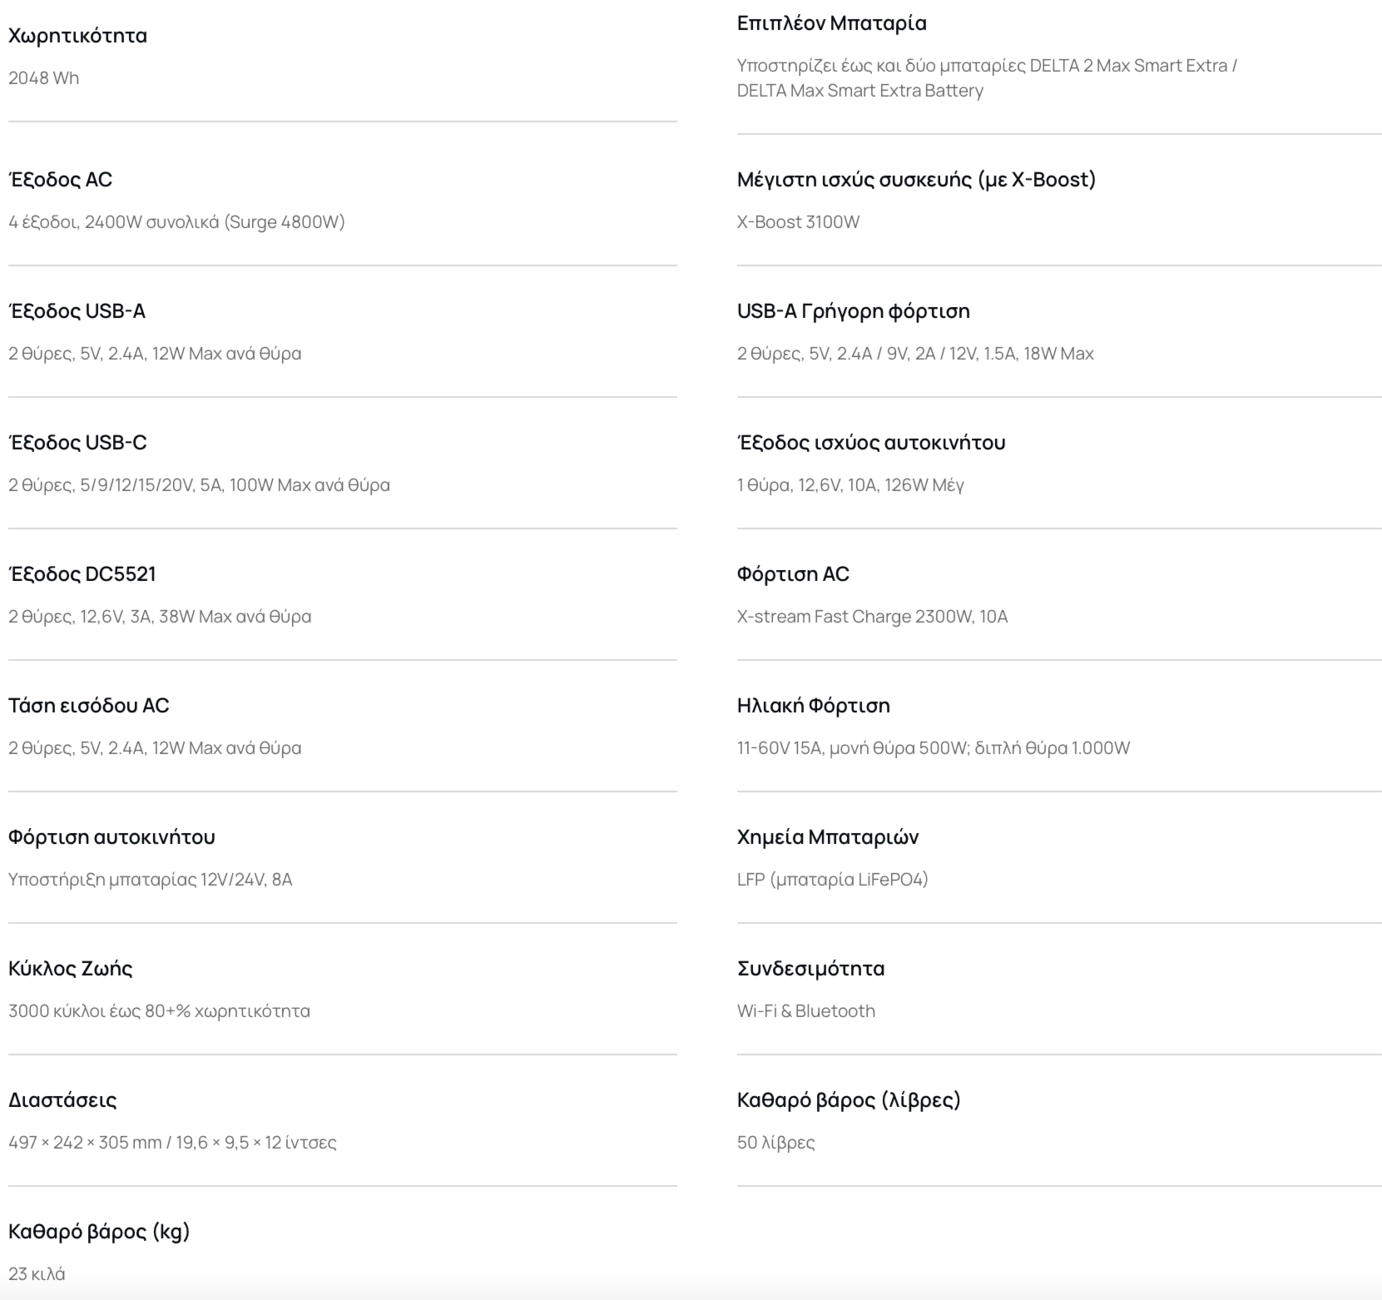This screenshot has height=1300, width=1382.
Task: Click the Ηλιακή Φόρτιση heading
Action: point(813,706)
